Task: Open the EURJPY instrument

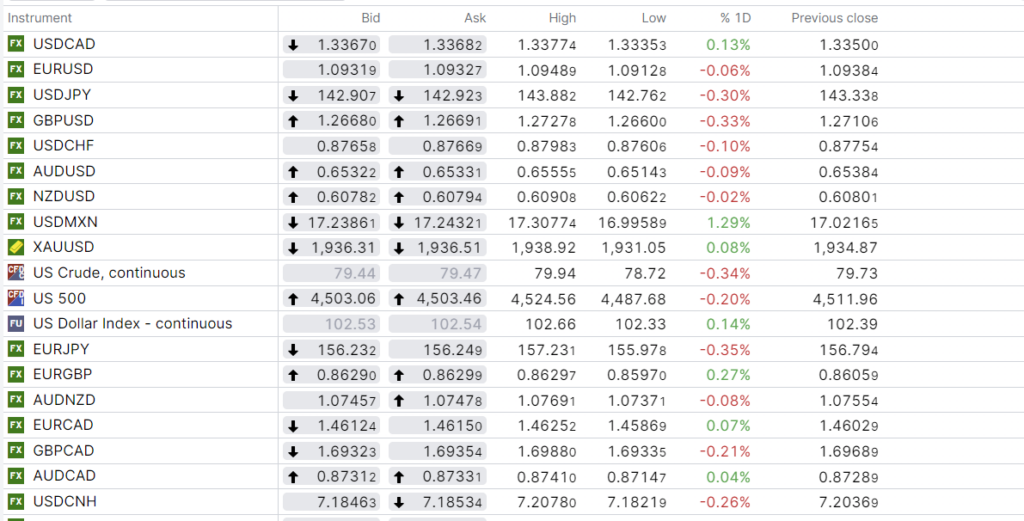Action: point(61,349)
